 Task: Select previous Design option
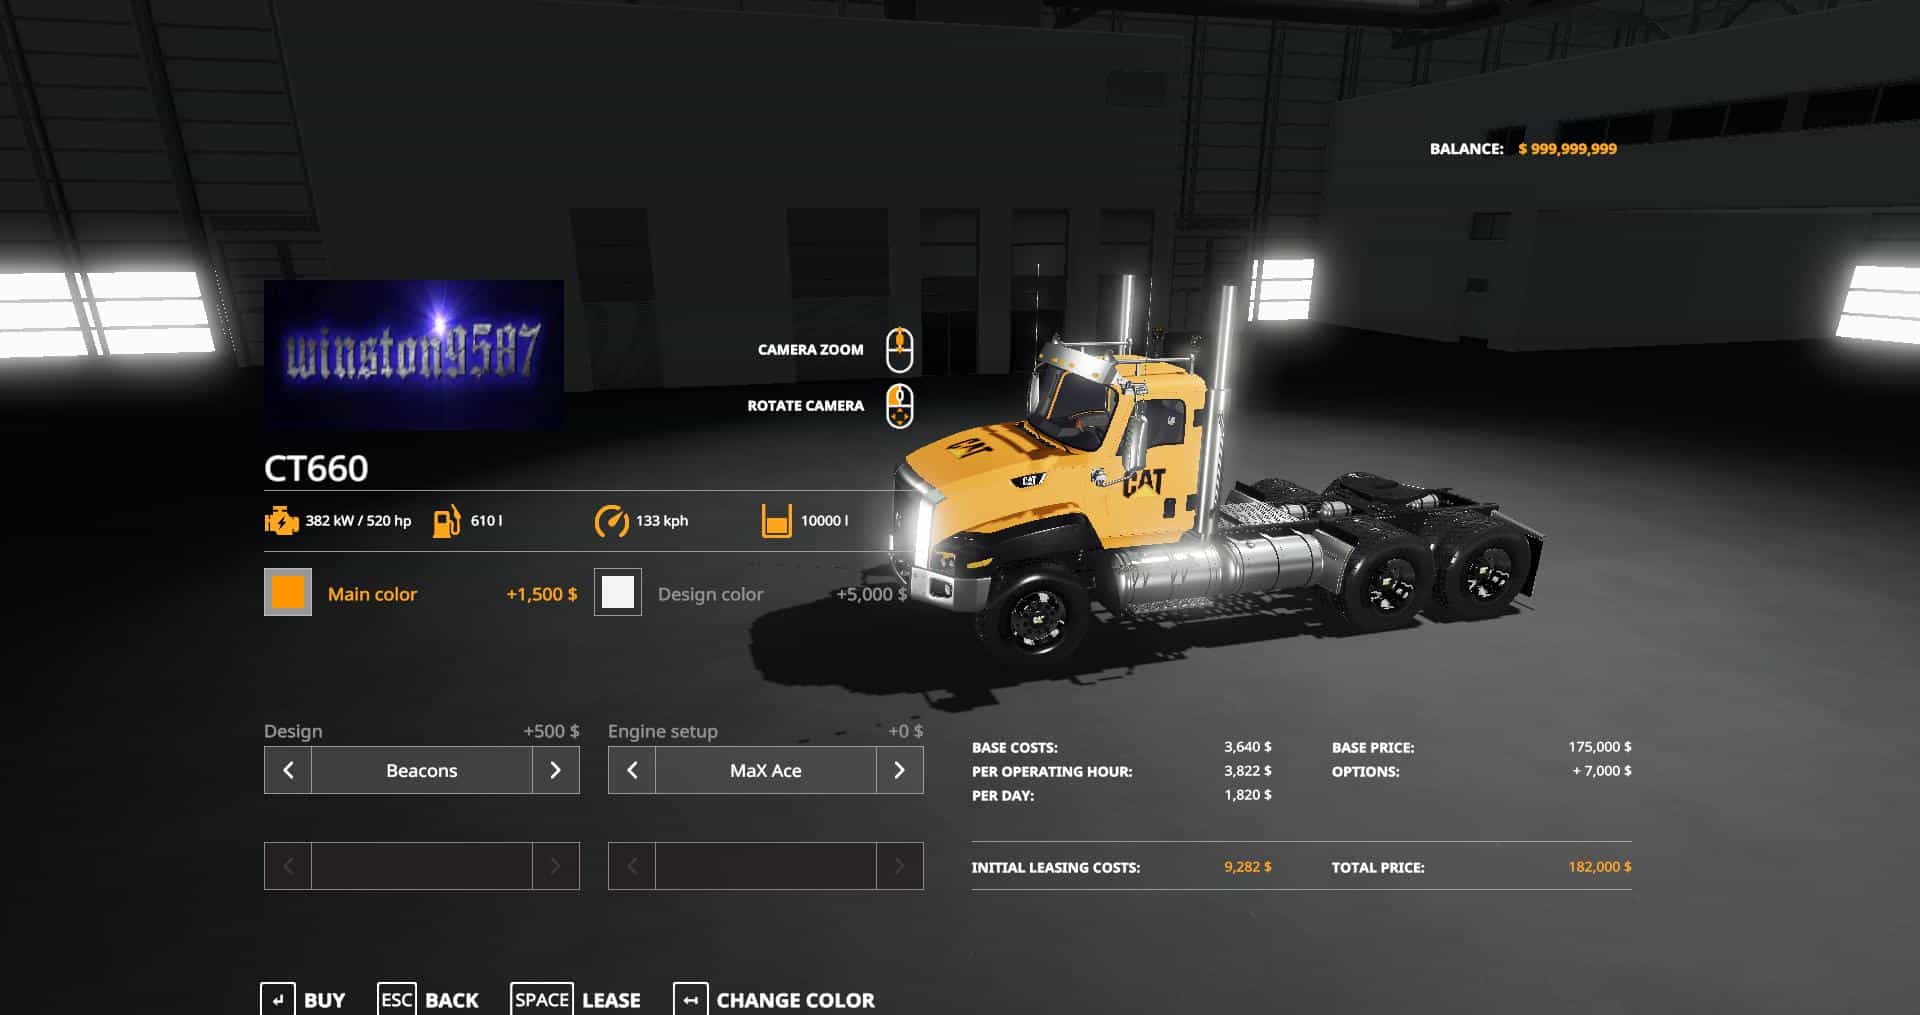(288, 770)
